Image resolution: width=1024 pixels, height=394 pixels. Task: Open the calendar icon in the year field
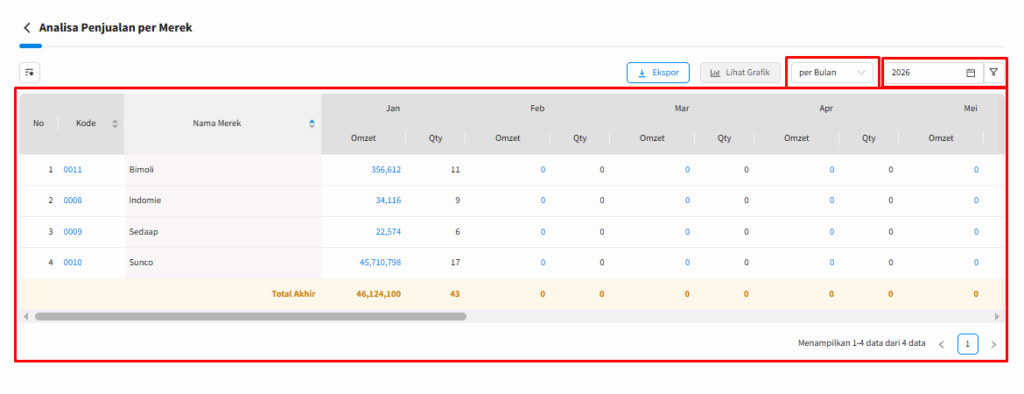pyautogui.click(x=970, y=73)
